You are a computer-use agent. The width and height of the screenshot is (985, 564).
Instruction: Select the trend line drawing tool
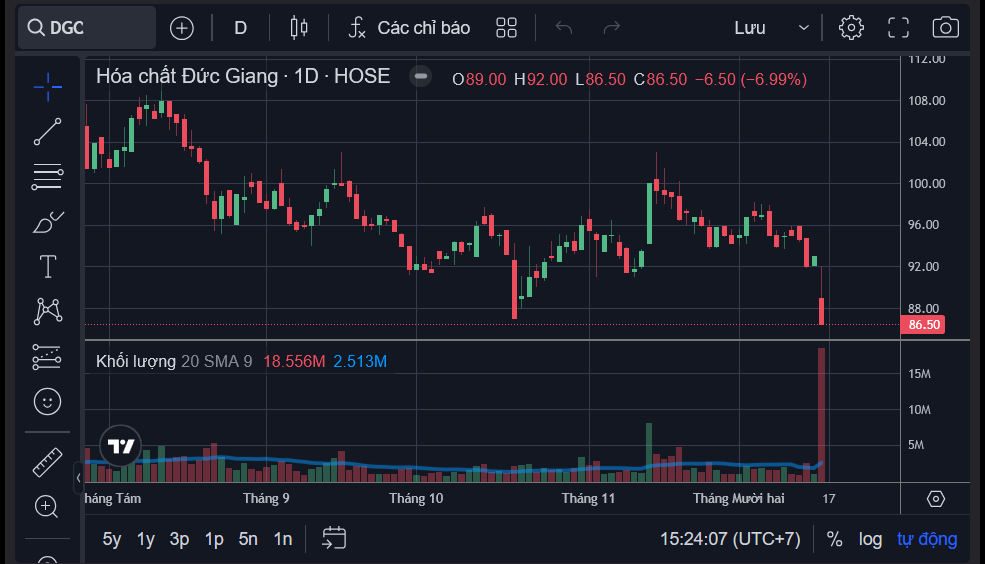pyautogui.click(x=47, y=131)
